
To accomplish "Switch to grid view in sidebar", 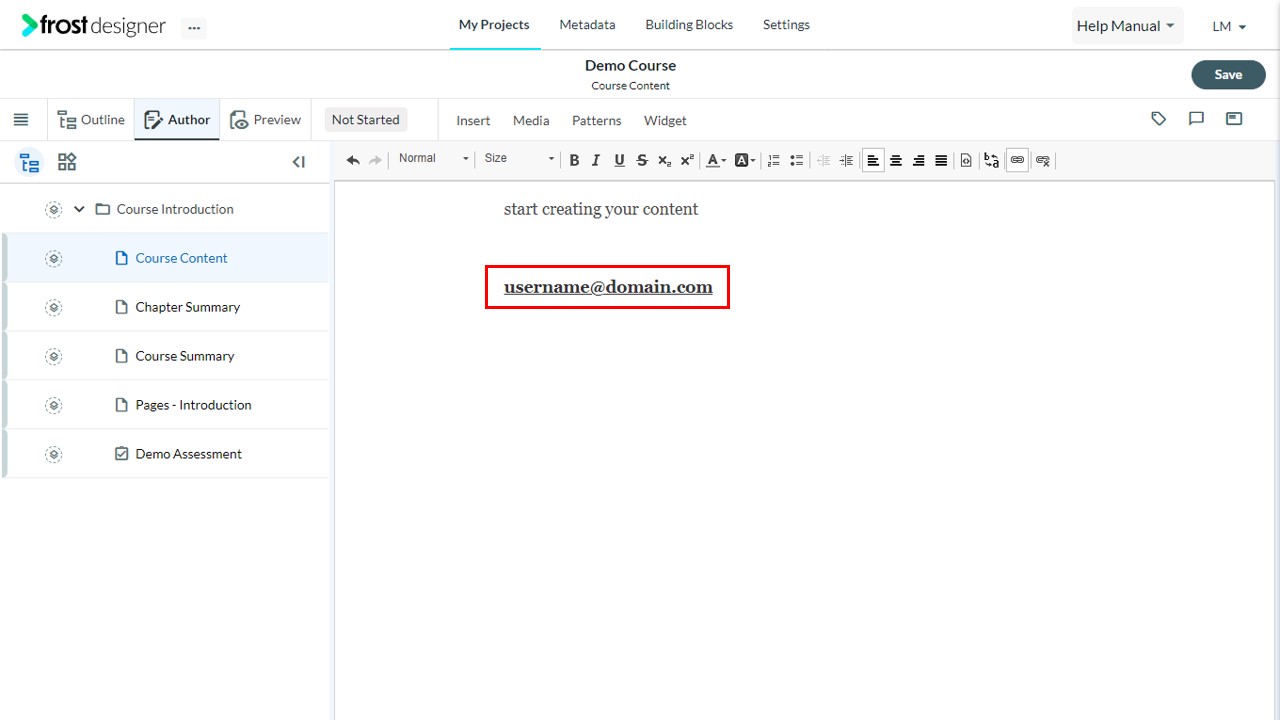I will 67,162.
